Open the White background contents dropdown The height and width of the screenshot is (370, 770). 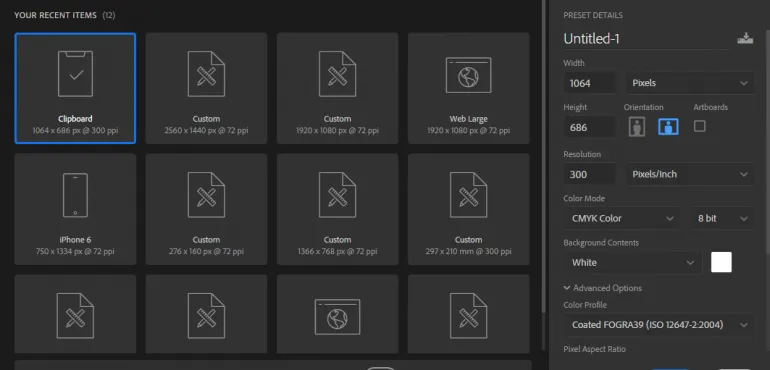(632, 263)
